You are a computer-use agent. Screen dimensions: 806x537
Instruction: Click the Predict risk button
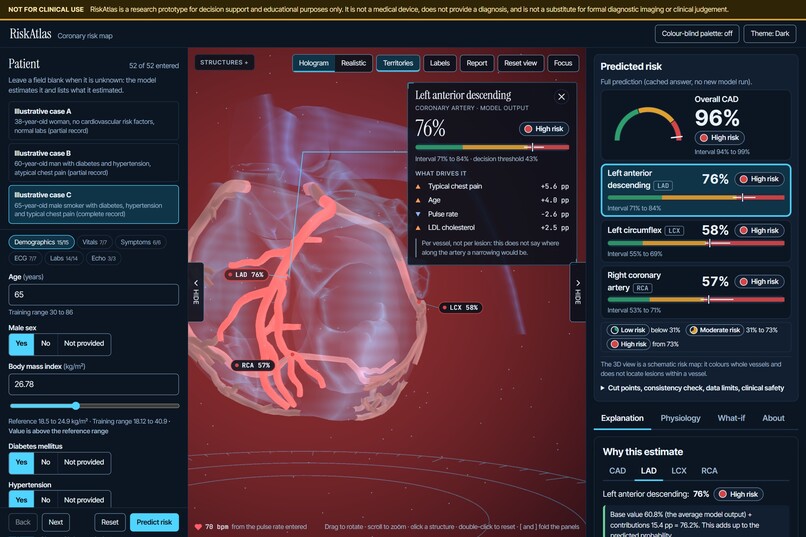point(154,522)
